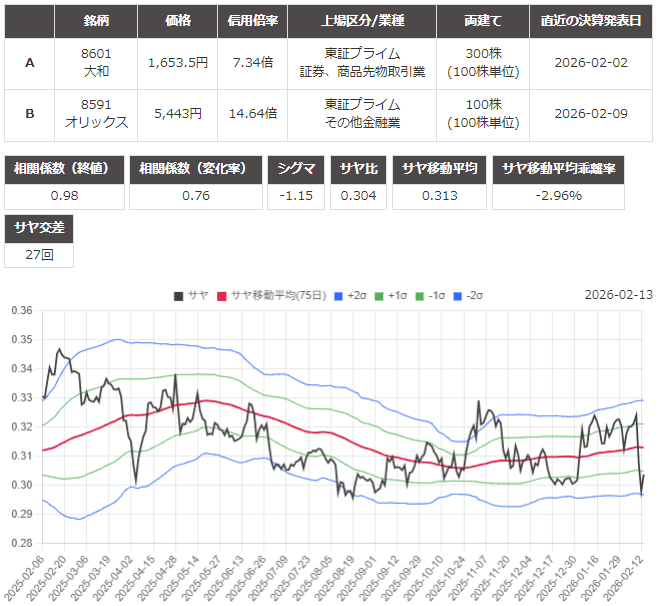The height and width of the screenshot is (606, 659).
Task: Click the 信用倍率 column header
Action: click(253, 21)
